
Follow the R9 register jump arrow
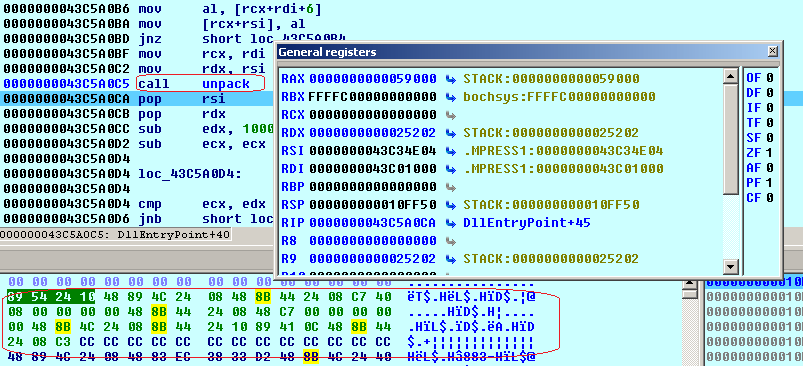point(451,259)
